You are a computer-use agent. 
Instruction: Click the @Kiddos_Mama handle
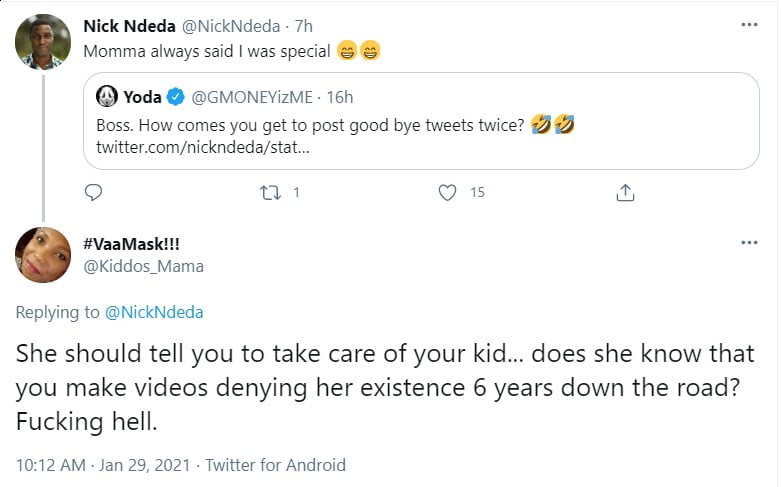143,266
